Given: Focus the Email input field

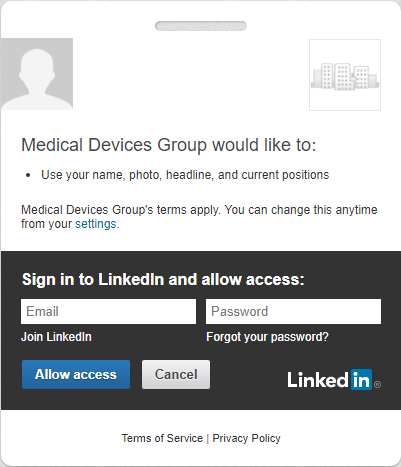Looking at the screenshot, I should tap(108, 311).
